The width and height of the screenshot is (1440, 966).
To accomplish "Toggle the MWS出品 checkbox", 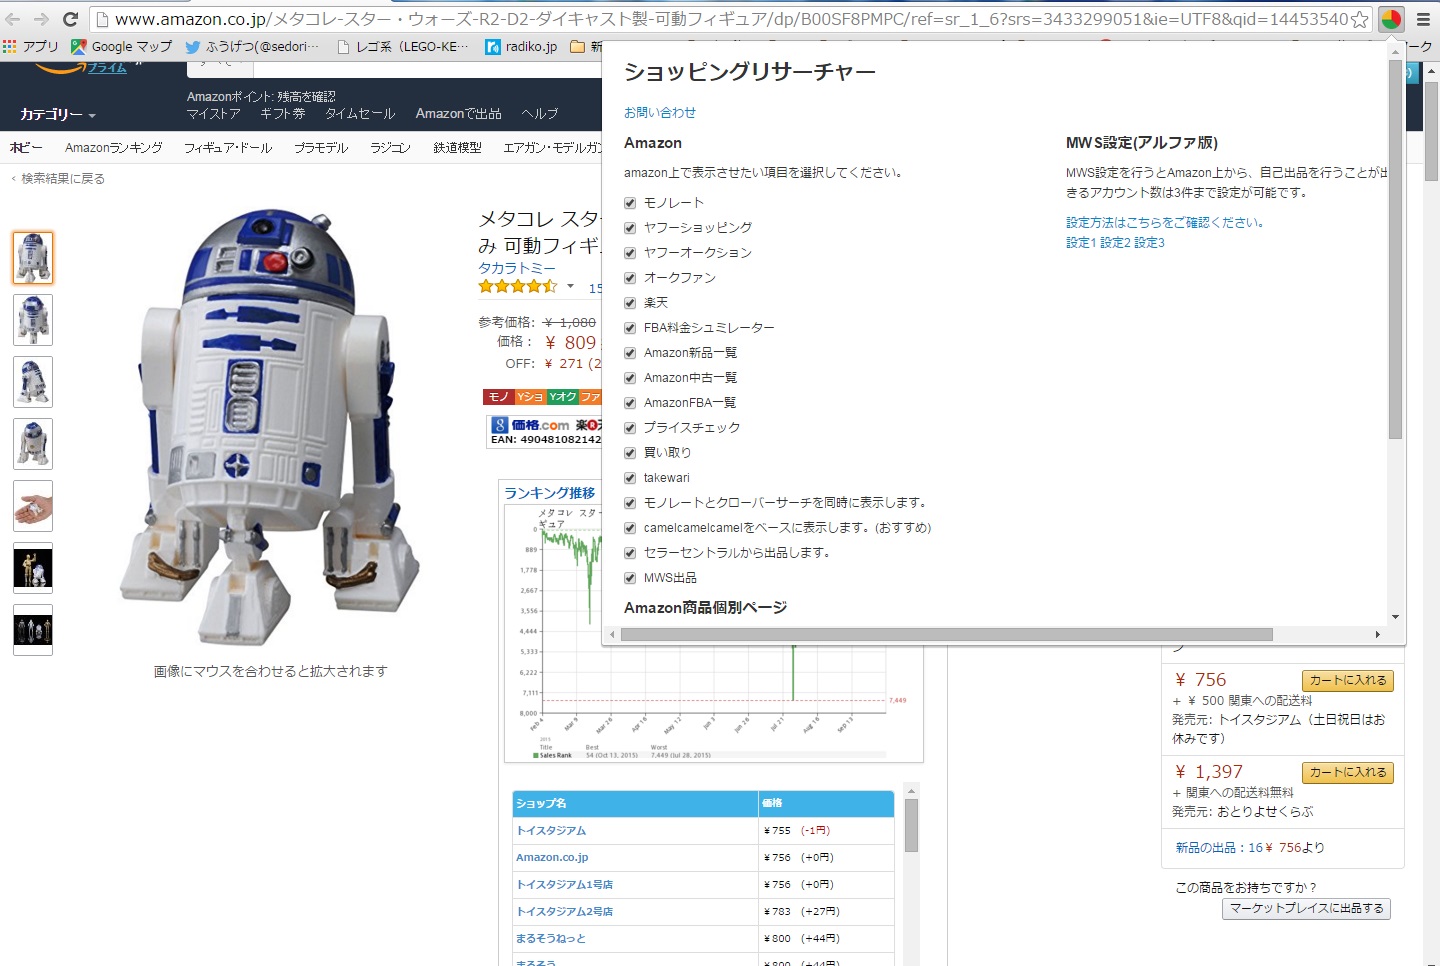I will (630, 578).
